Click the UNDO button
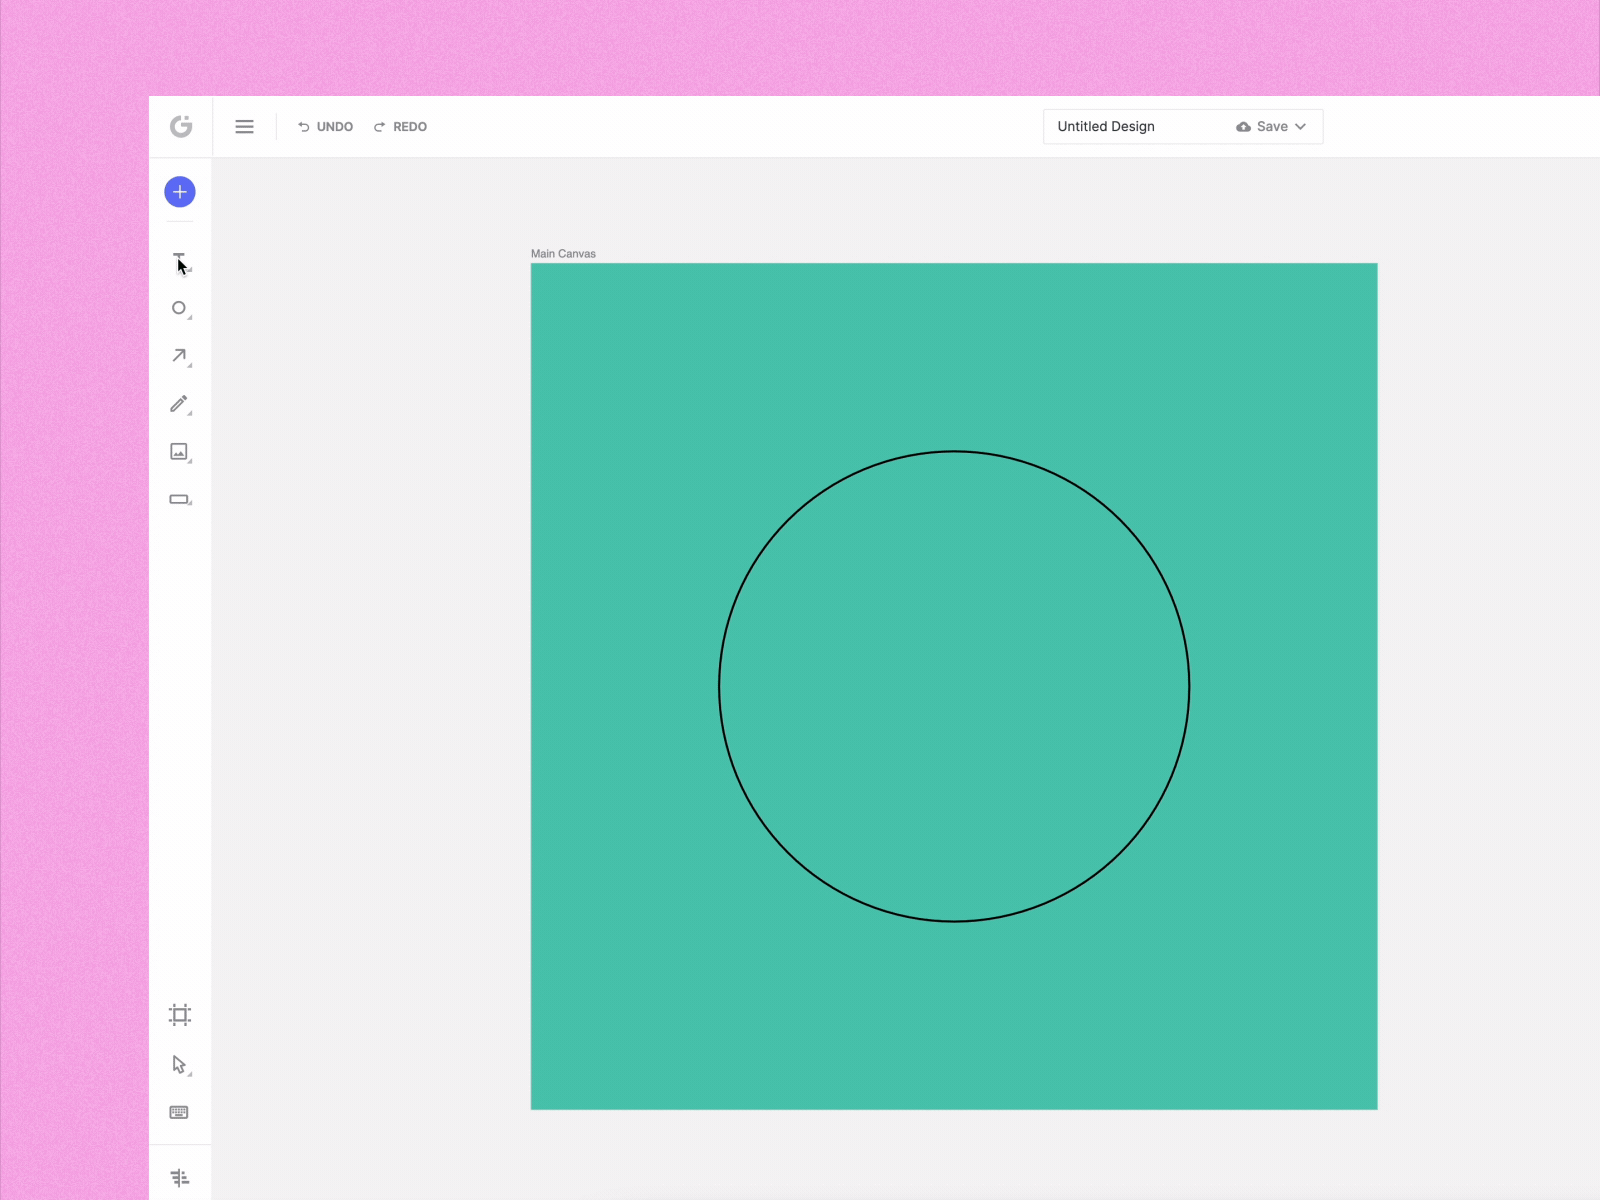Screen dimensions: 1600x1200 (326, 127)
